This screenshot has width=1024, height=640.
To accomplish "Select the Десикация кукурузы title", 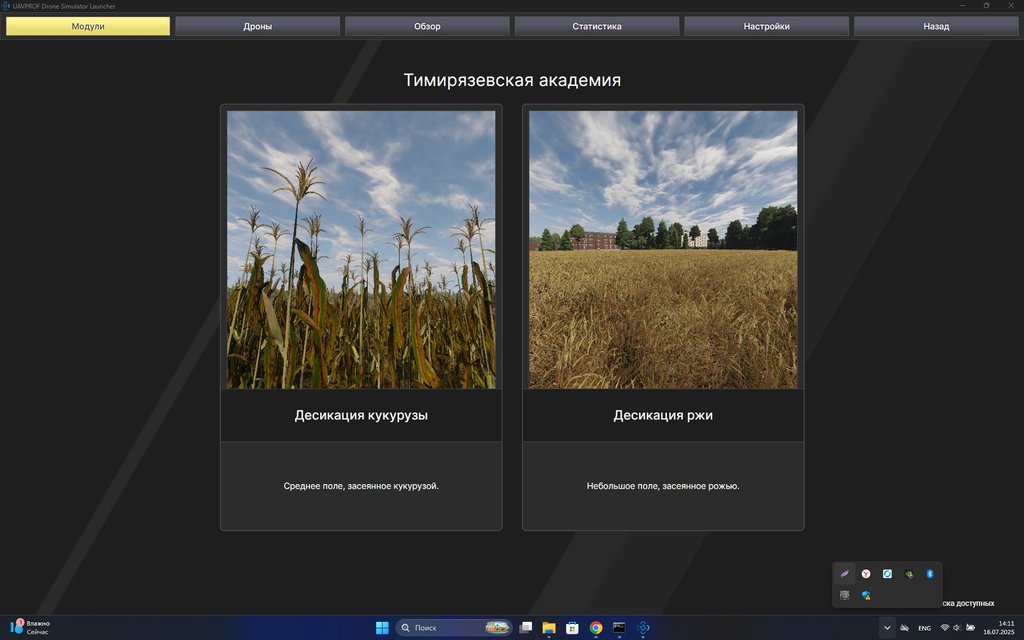I will 361,415.
